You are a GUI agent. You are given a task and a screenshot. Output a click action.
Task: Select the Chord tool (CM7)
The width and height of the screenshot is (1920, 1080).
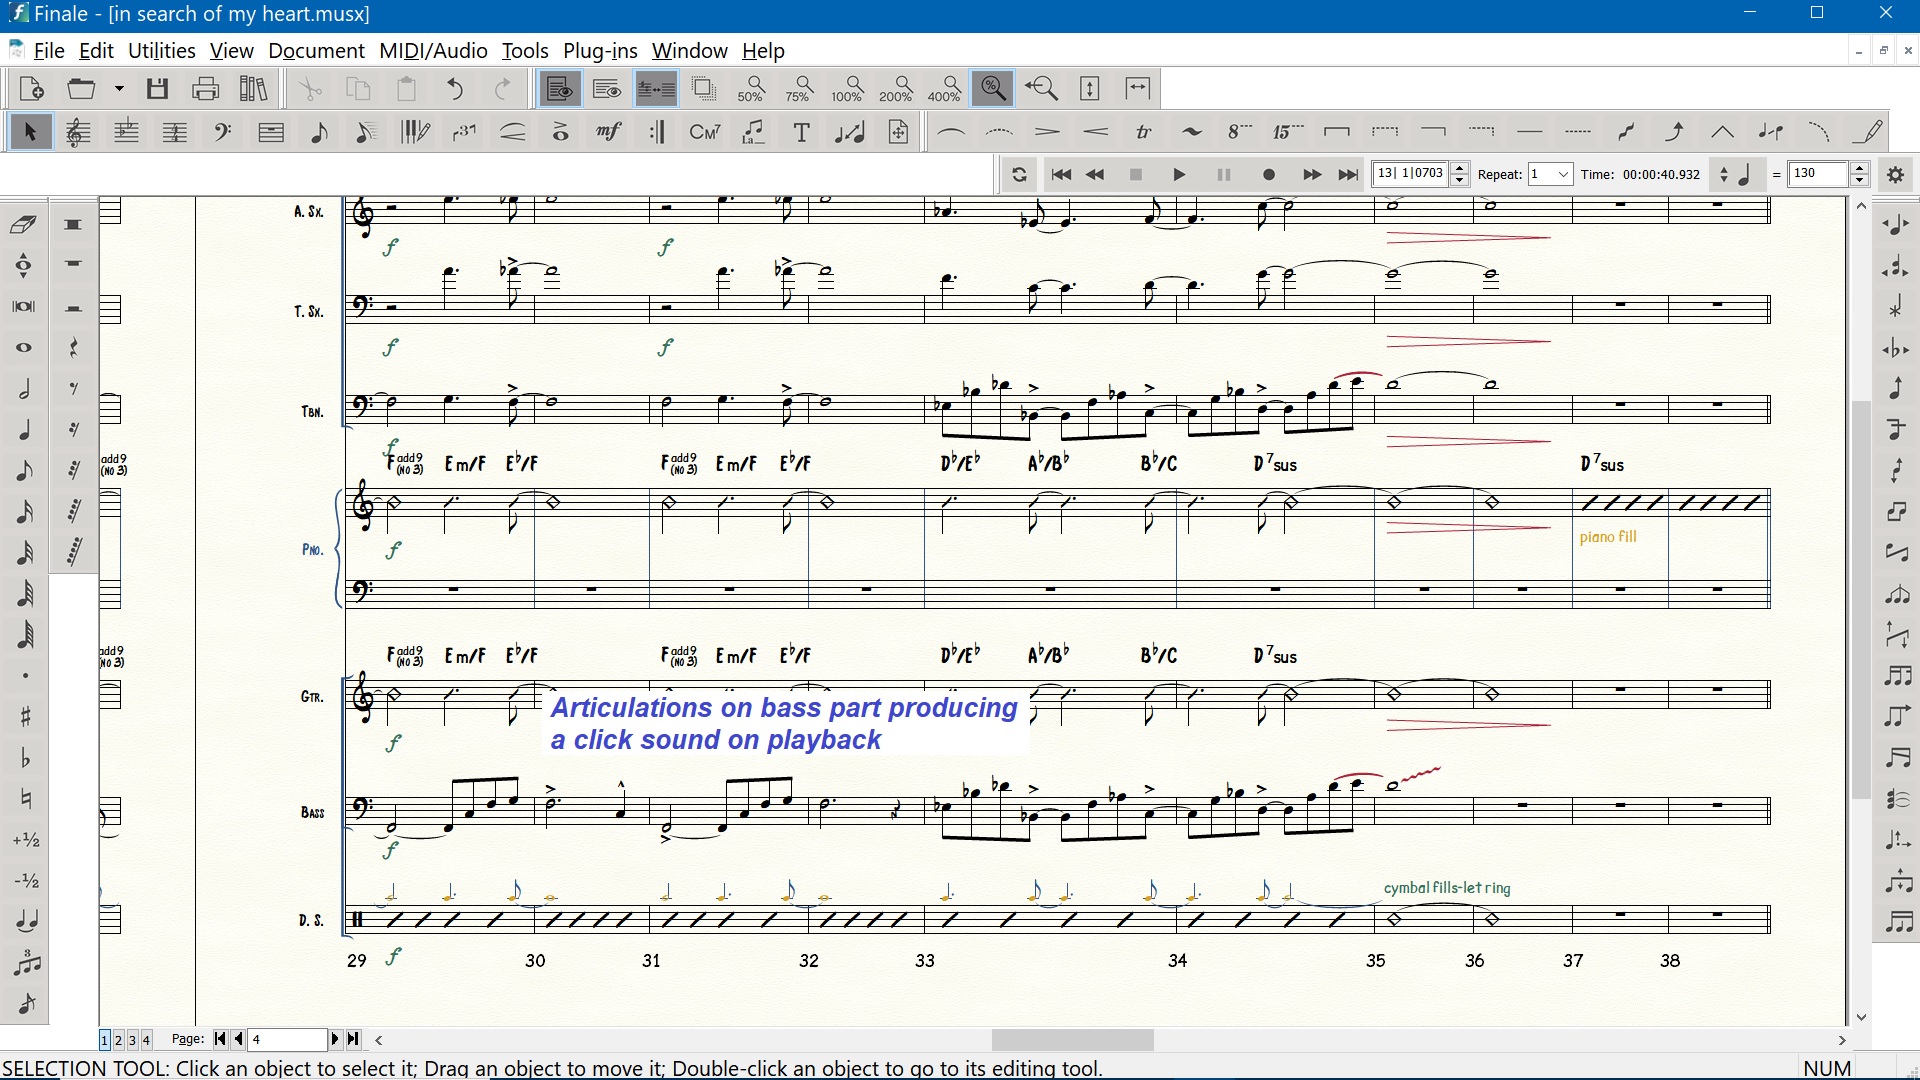(705, 132)
